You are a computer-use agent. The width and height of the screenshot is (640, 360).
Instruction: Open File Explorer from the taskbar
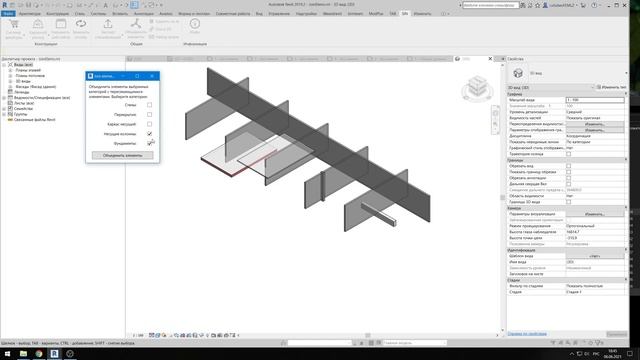pyautogui.click(x=23, y=354)
